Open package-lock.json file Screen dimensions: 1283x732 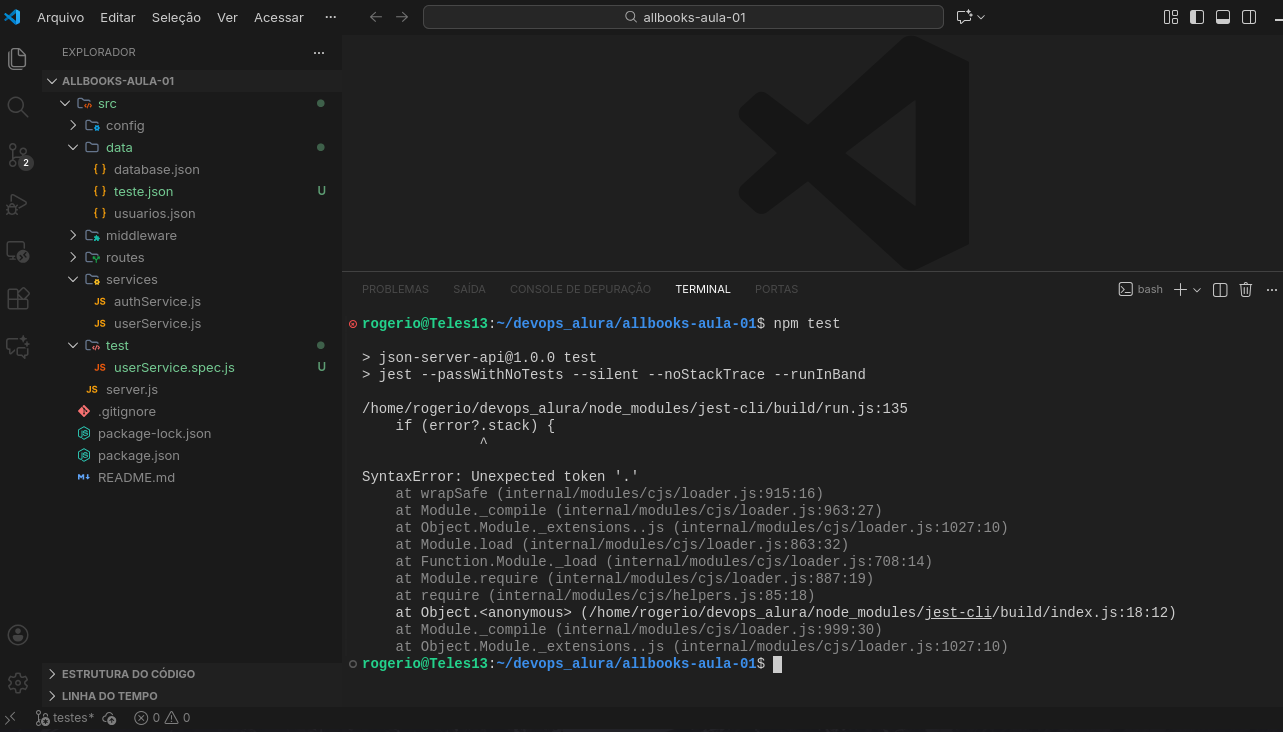(x=192, y=433)
